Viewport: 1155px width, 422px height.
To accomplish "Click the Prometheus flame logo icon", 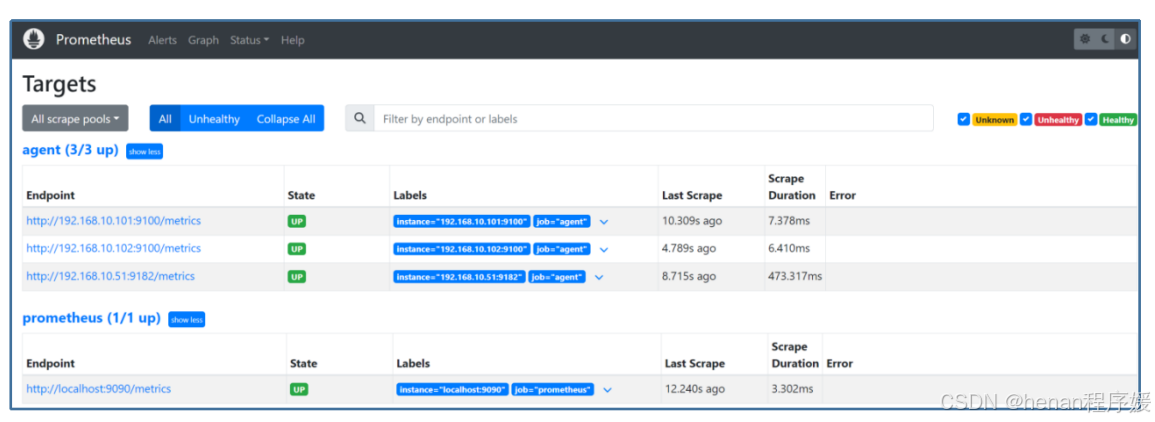I will (34, 39).
